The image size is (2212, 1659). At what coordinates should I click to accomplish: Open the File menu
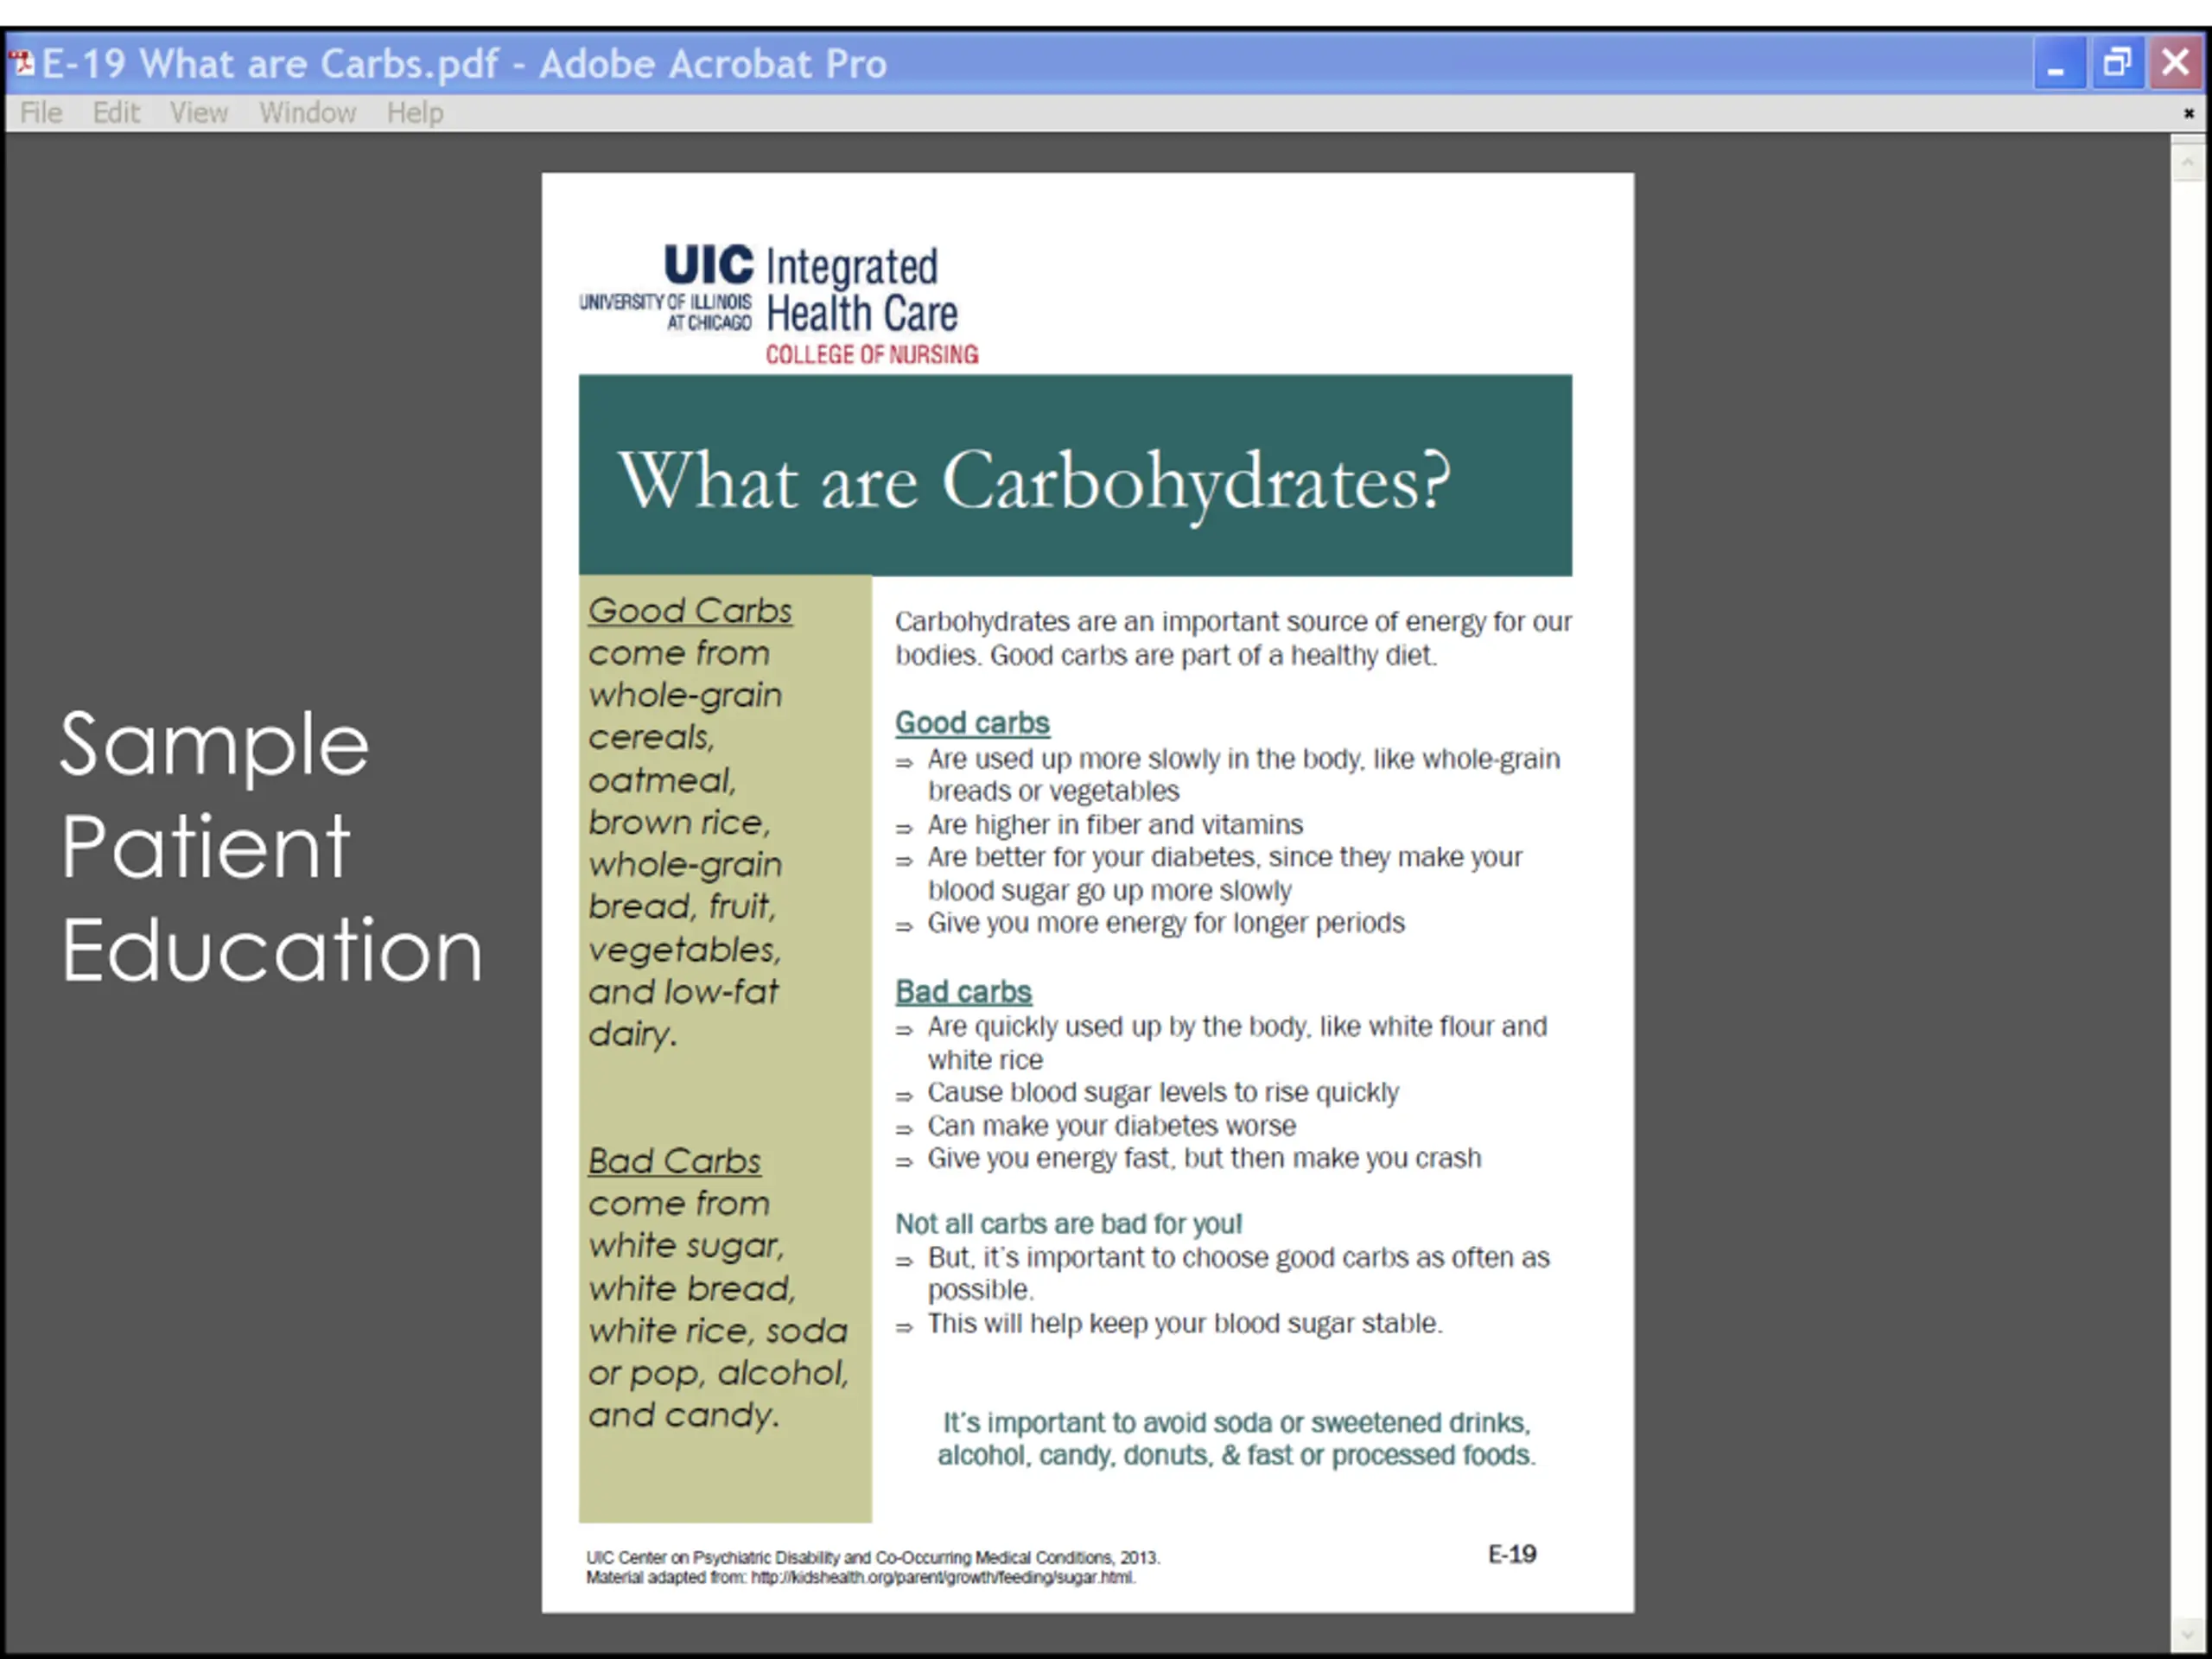[x=41, y=113]
